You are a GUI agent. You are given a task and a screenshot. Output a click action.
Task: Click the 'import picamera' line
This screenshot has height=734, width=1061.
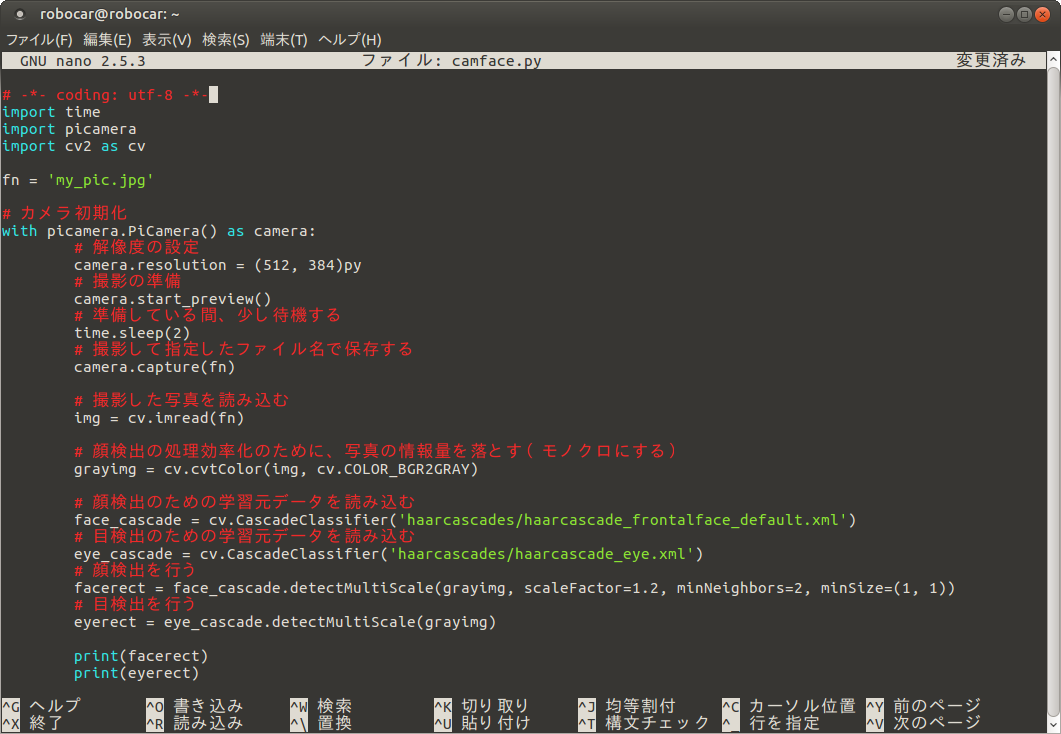[x=69, y=129]
